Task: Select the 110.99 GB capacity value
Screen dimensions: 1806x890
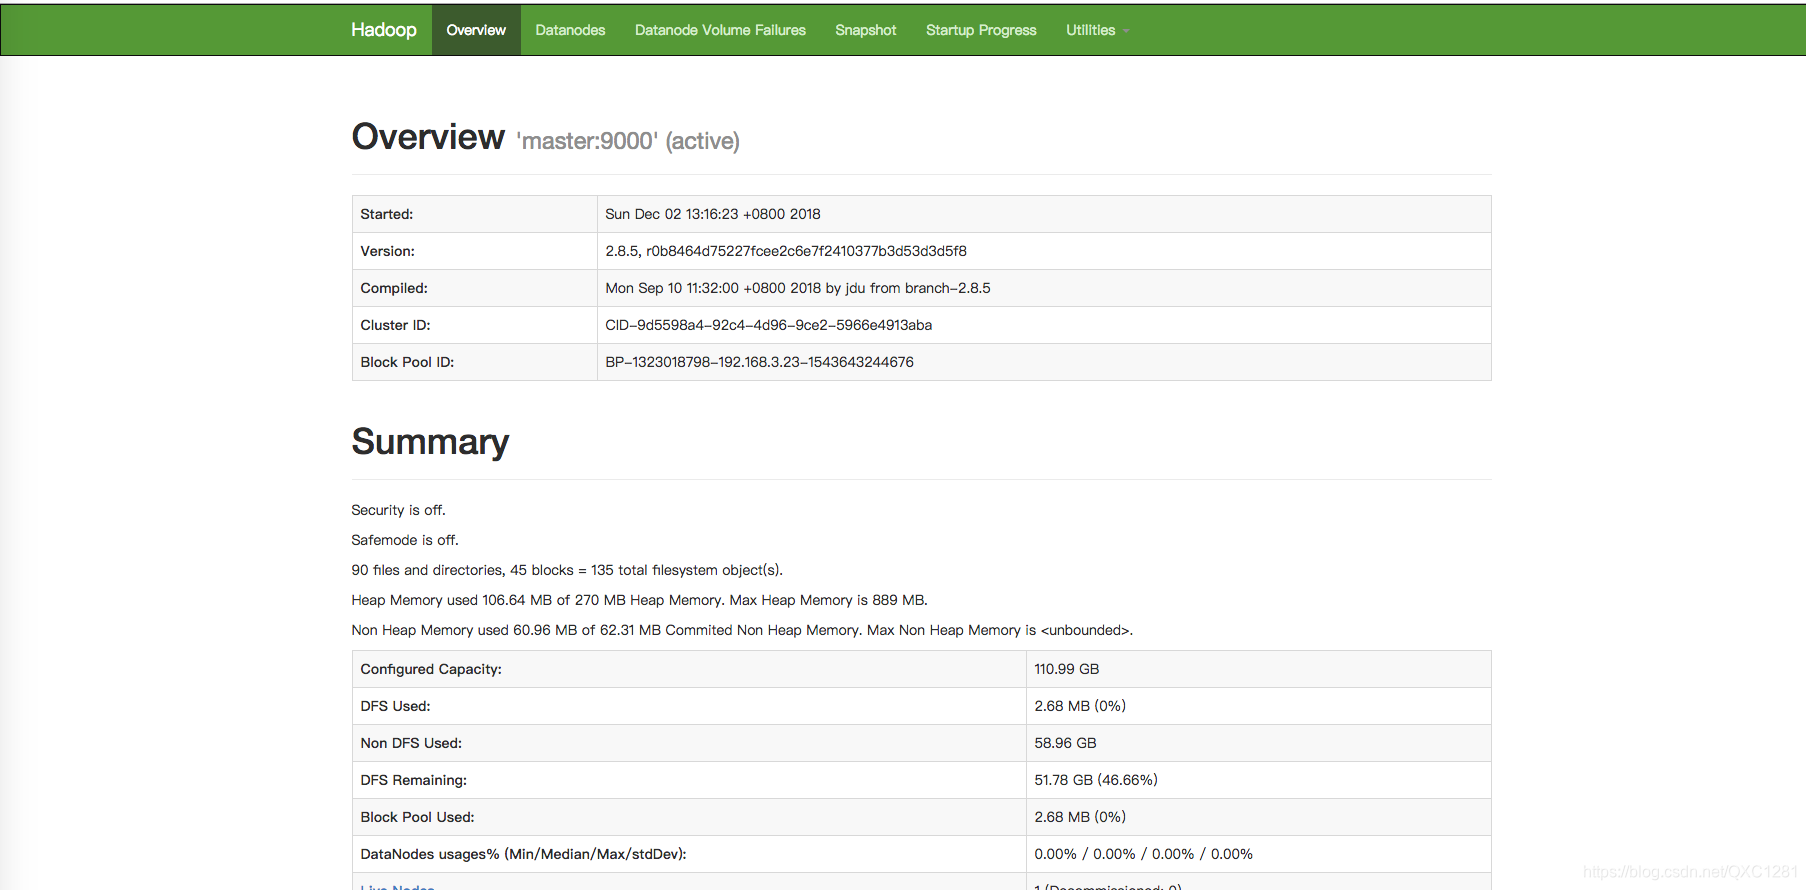Action: click(x=1067, y=669)
